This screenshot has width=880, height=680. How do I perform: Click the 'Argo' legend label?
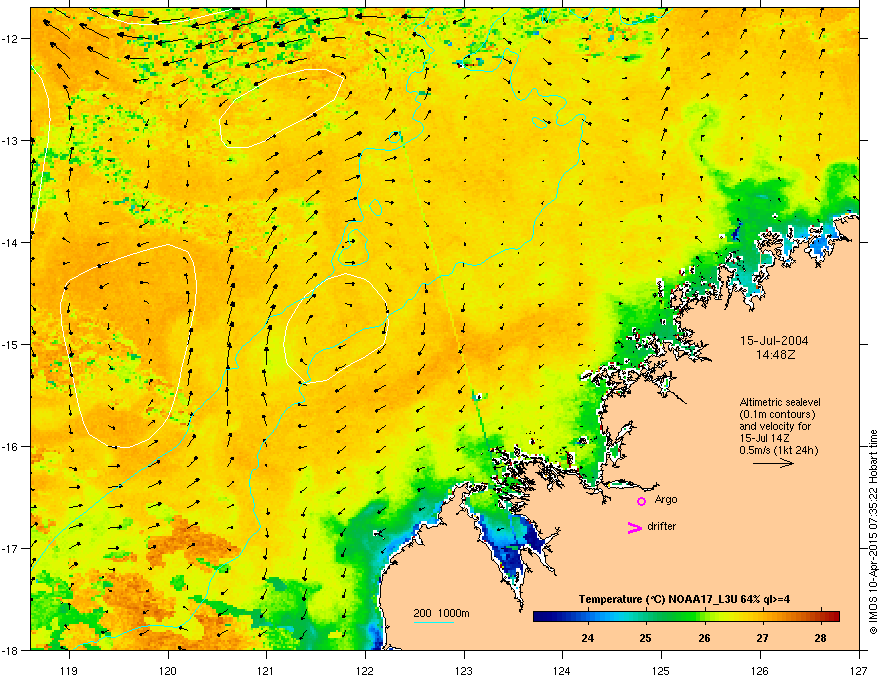[x=666, y=500]
